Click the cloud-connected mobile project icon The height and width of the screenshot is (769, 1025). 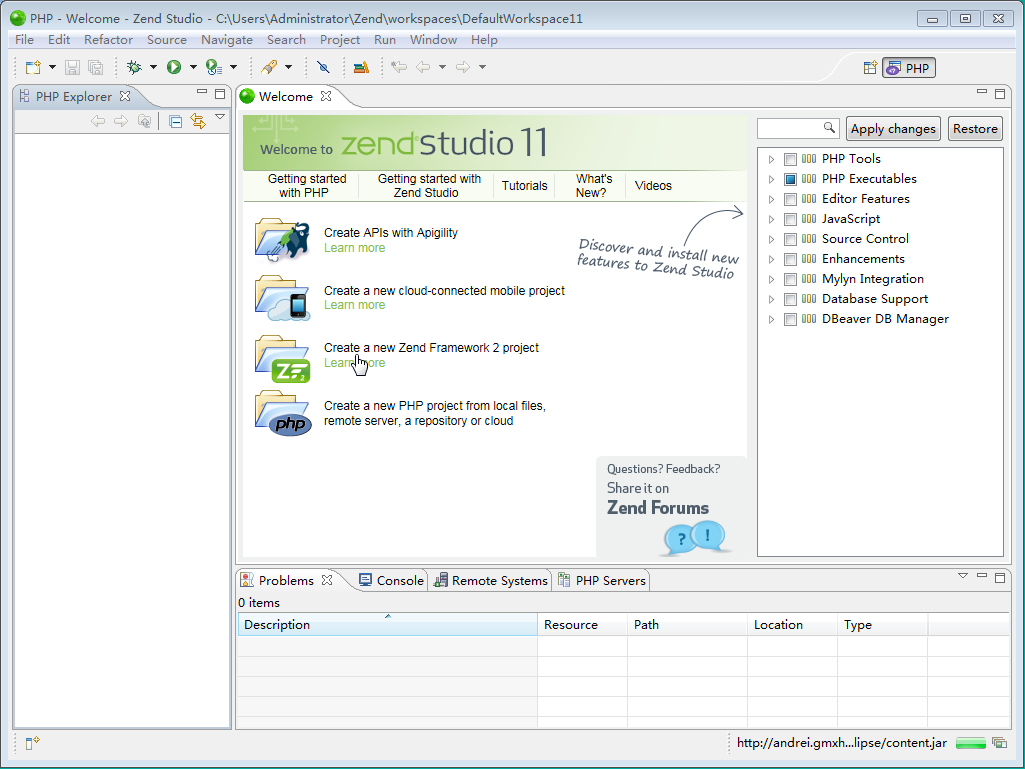[x=282, y=298]
